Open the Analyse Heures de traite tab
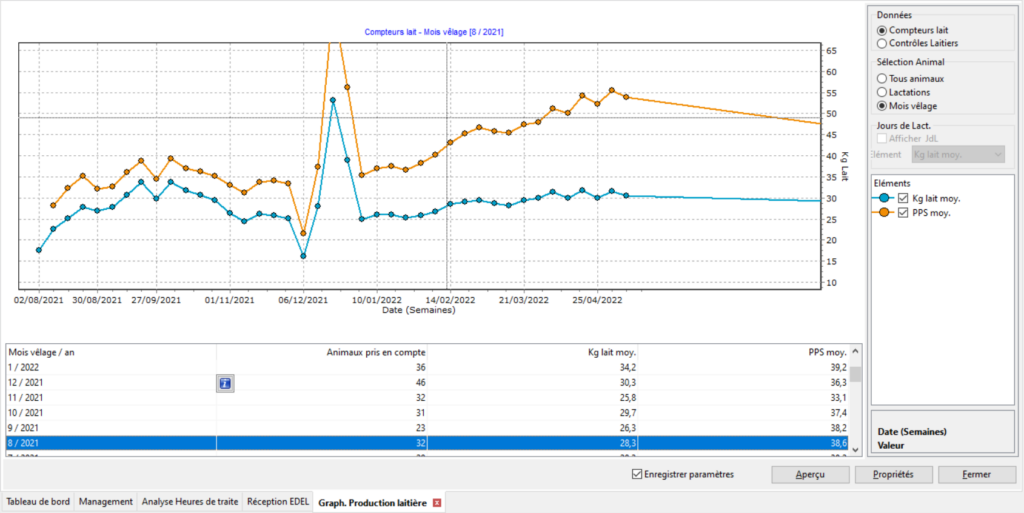The height and width of the screenshot is (513, 1024). [190, 502]
